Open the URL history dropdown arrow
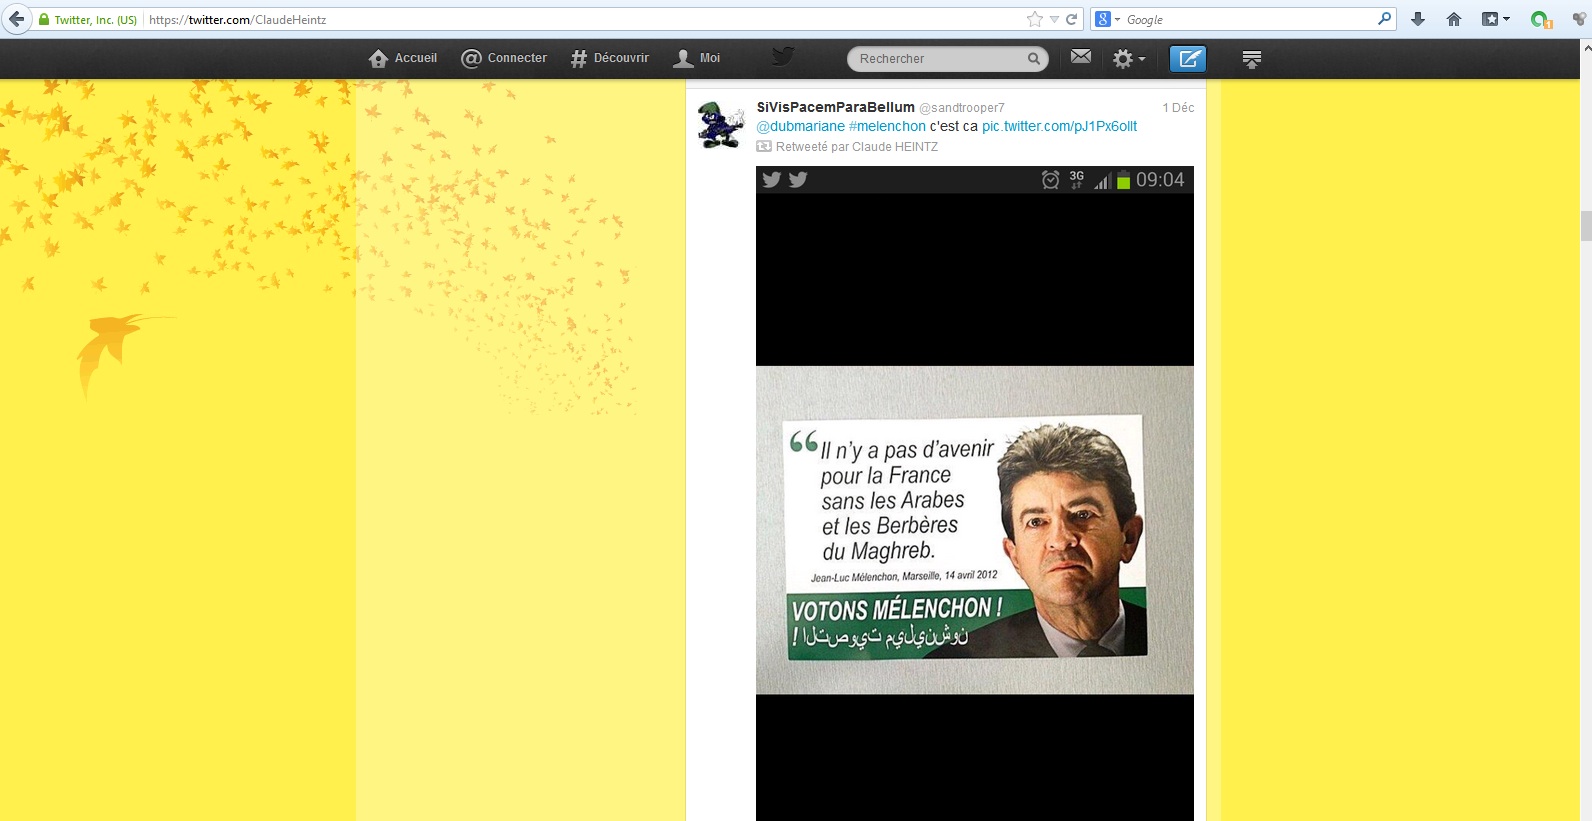The width and height of the screenshot is (1592, 821). click(1054, 19)
